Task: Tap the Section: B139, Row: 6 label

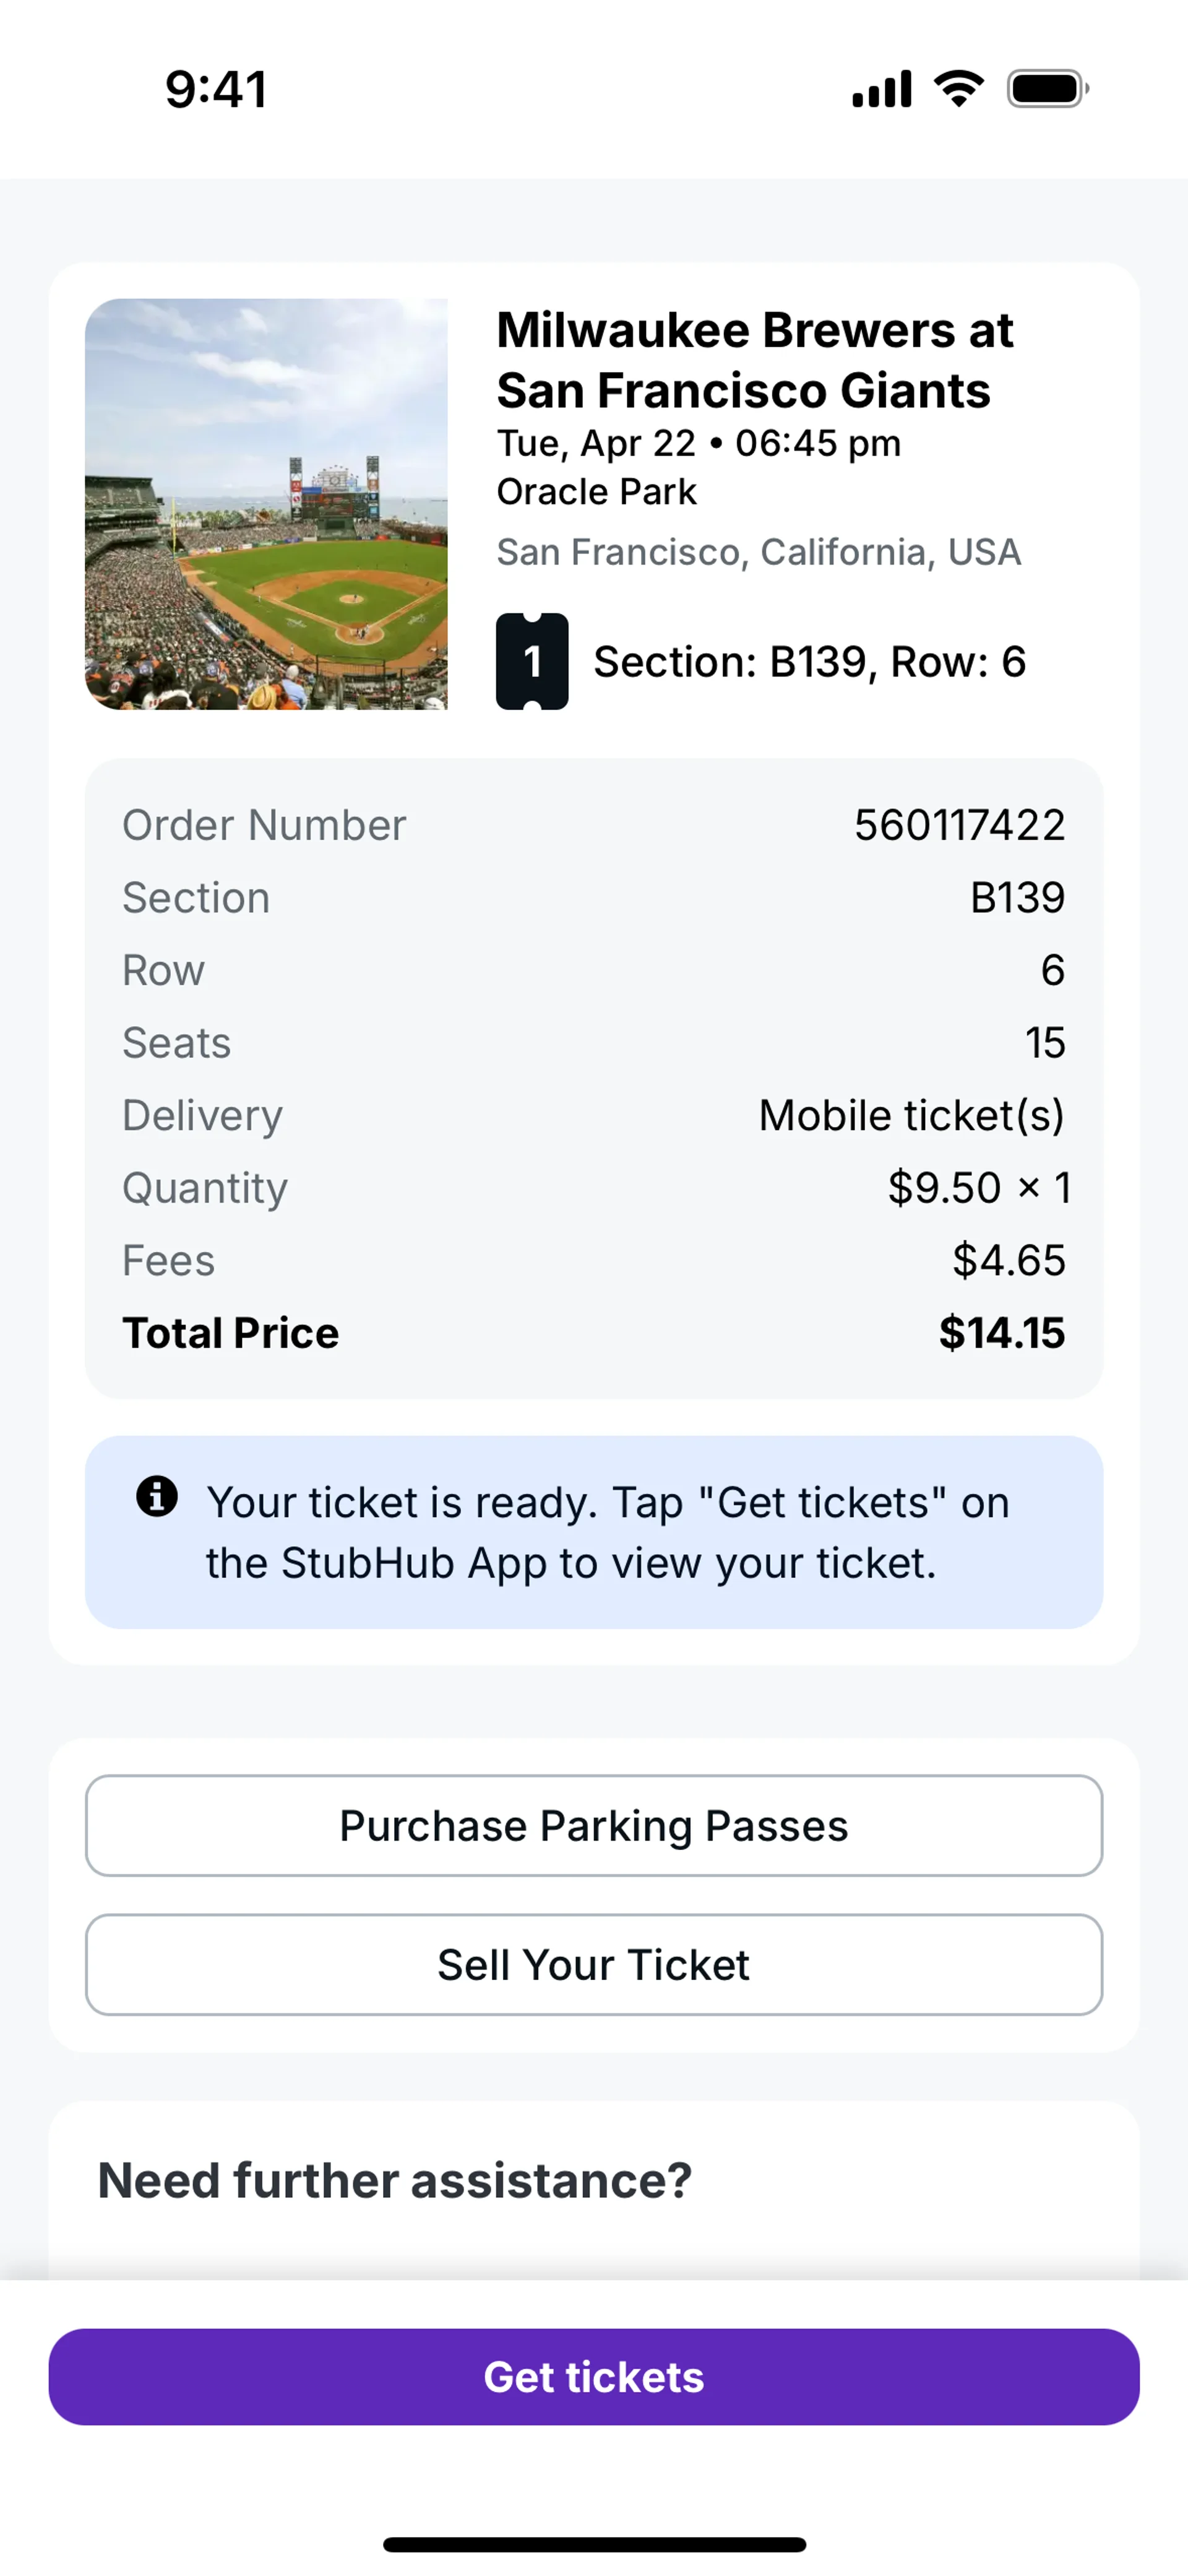Action: click(x=810, y=662)
